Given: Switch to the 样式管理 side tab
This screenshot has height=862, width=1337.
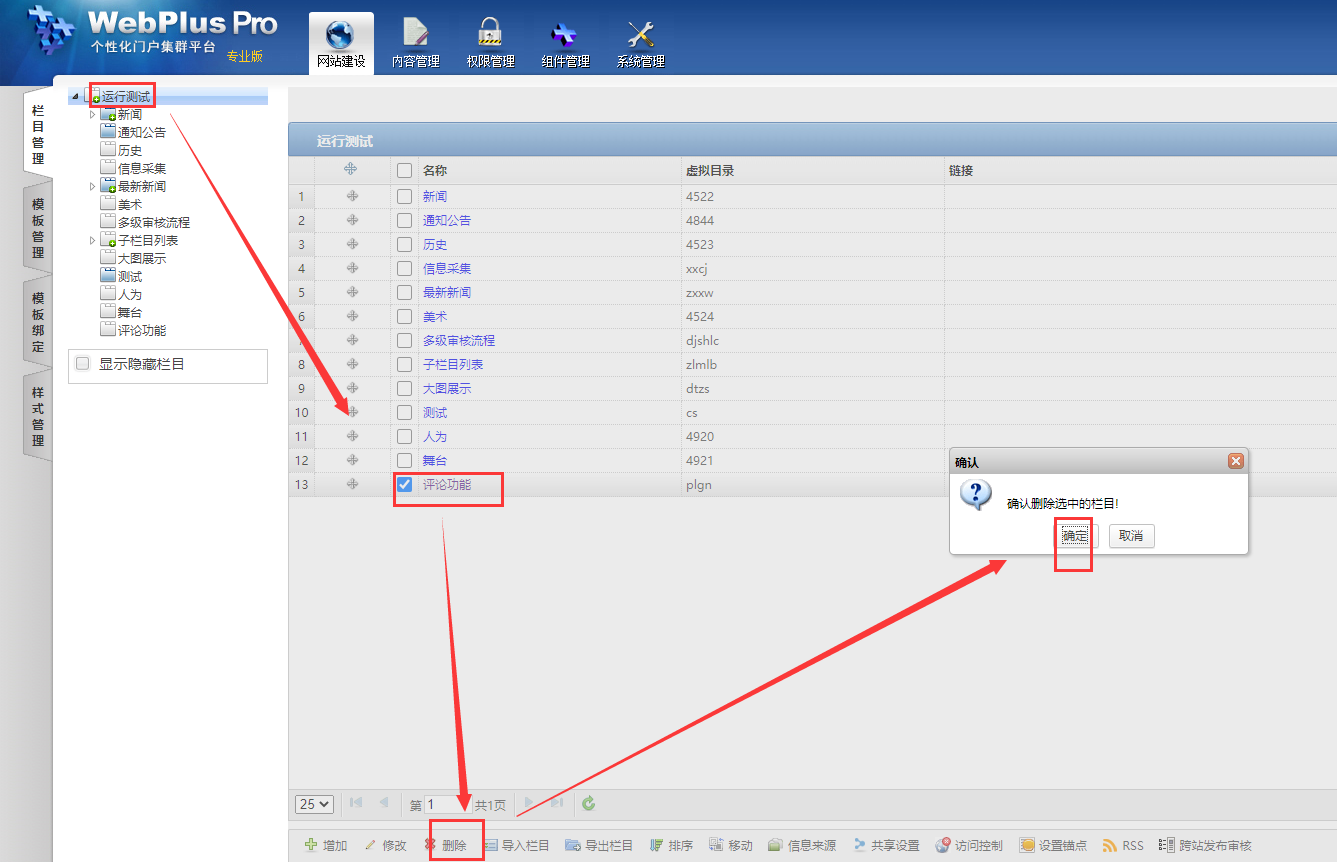Looking at the screenshot, I should 38,416.
